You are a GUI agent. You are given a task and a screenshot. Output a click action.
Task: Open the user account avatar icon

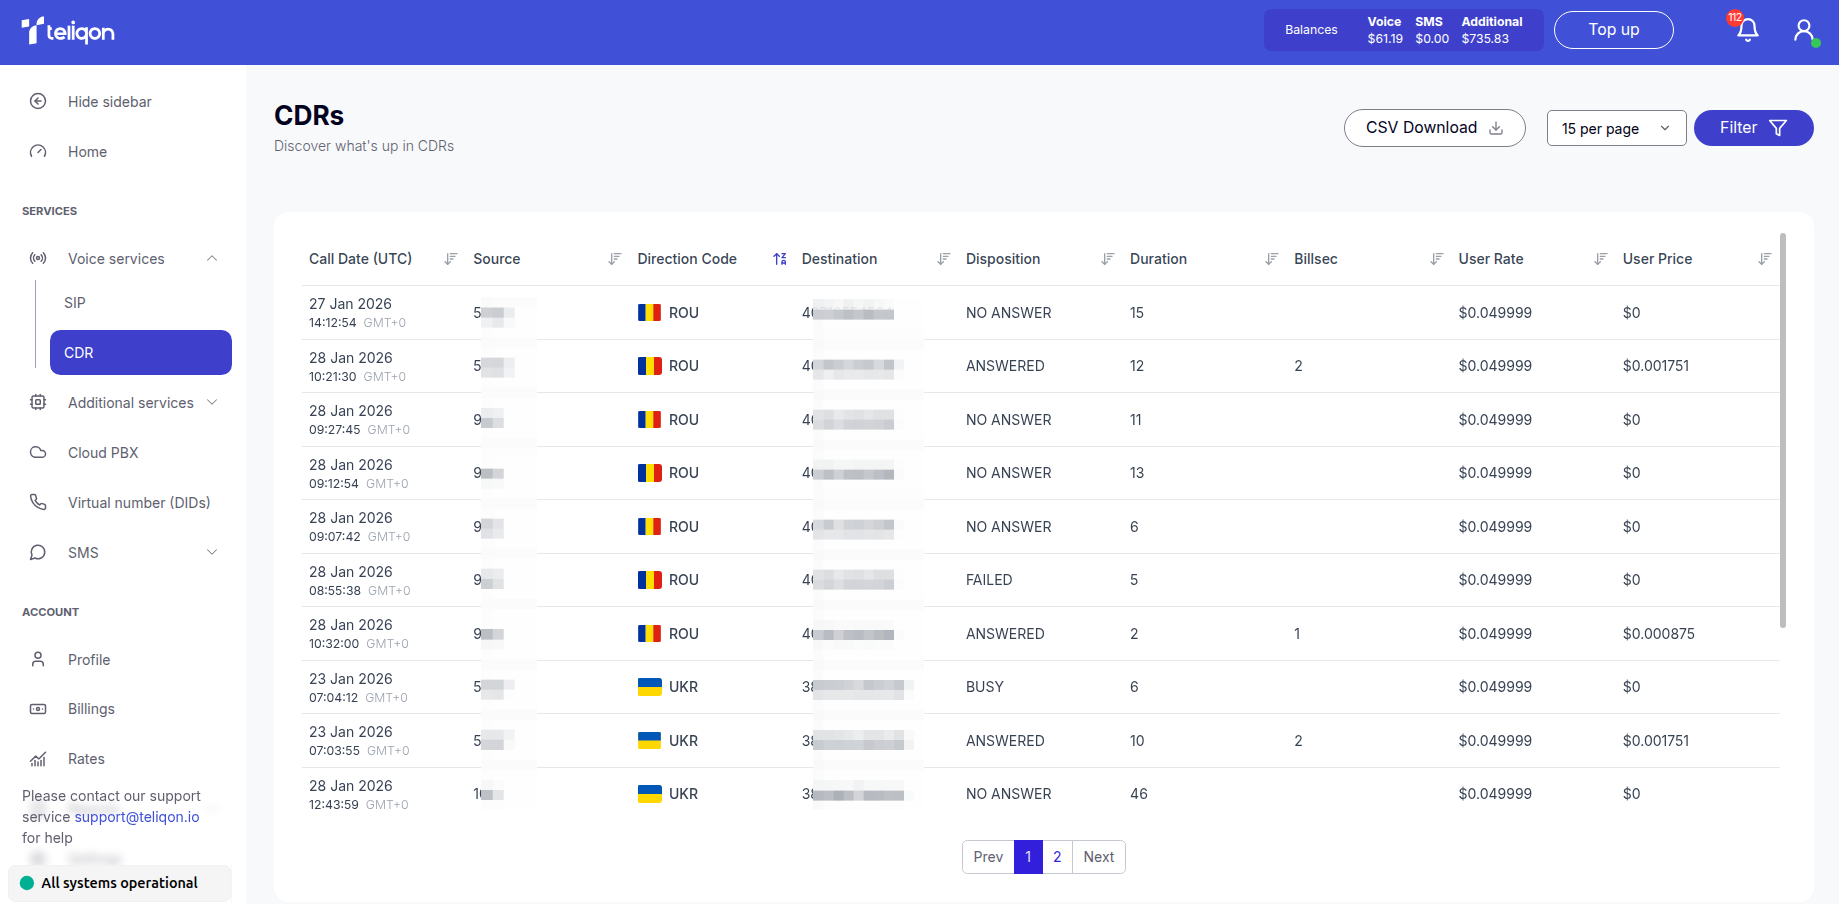[x=1803, y=30]
